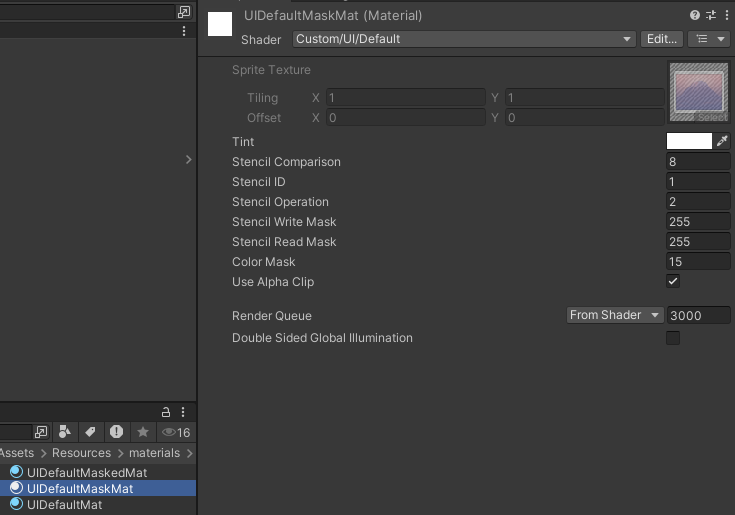Click the white Tint color swatch
The width and height of the screenshot is (735, 515).
[x=689, y=142]
